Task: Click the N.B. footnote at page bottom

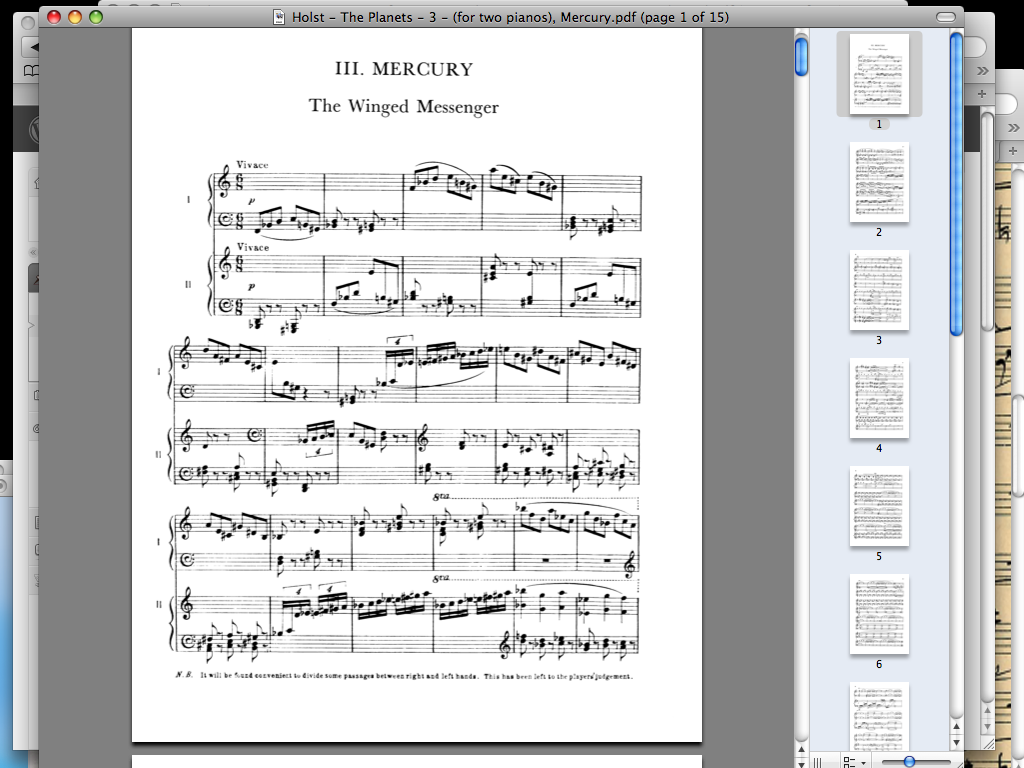Action: (x=404, y=676)
